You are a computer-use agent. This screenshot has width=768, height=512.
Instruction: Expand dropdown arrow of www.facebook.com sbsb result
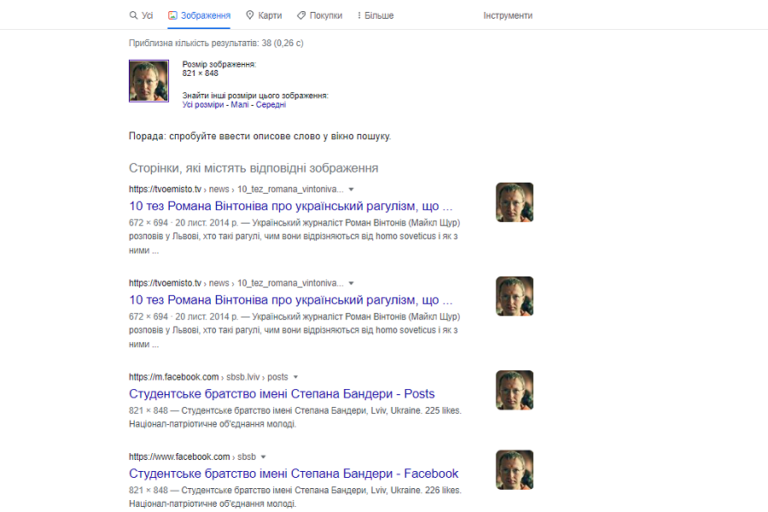click(264, 457)
